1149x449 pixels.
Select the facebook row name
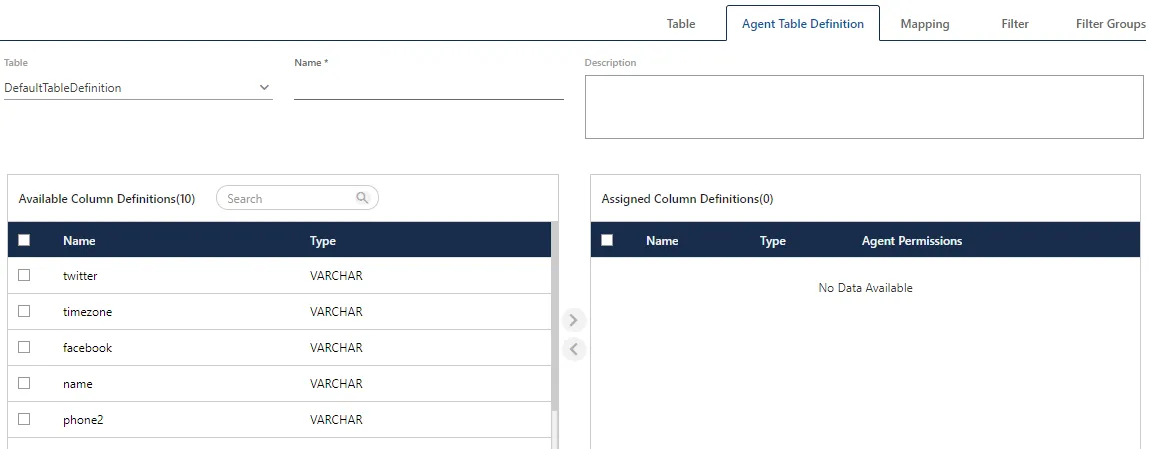tap(87, 347)
